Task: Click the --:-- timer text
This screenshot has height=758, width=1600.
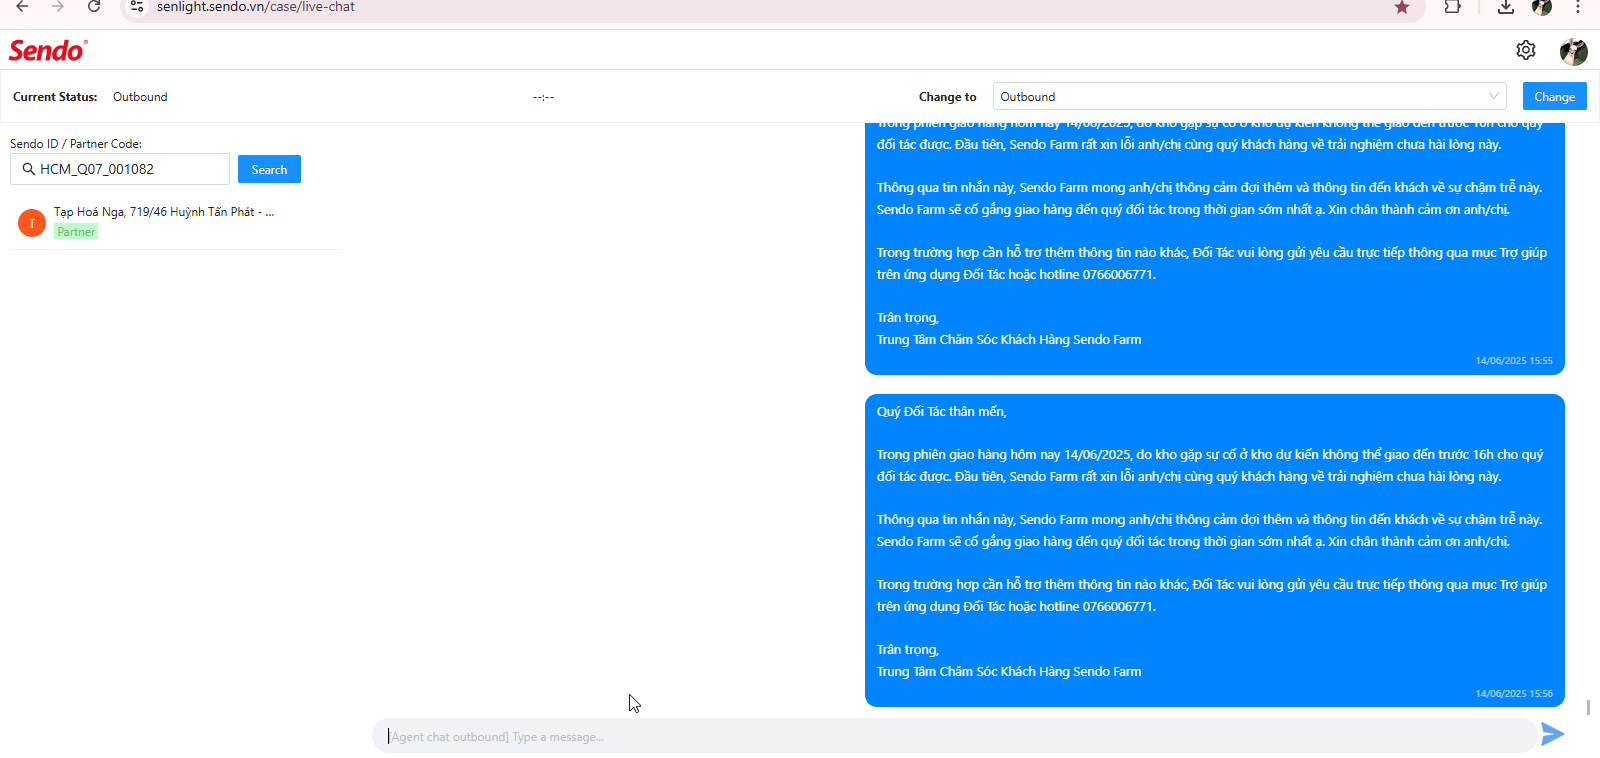Action: coord(543,97)
